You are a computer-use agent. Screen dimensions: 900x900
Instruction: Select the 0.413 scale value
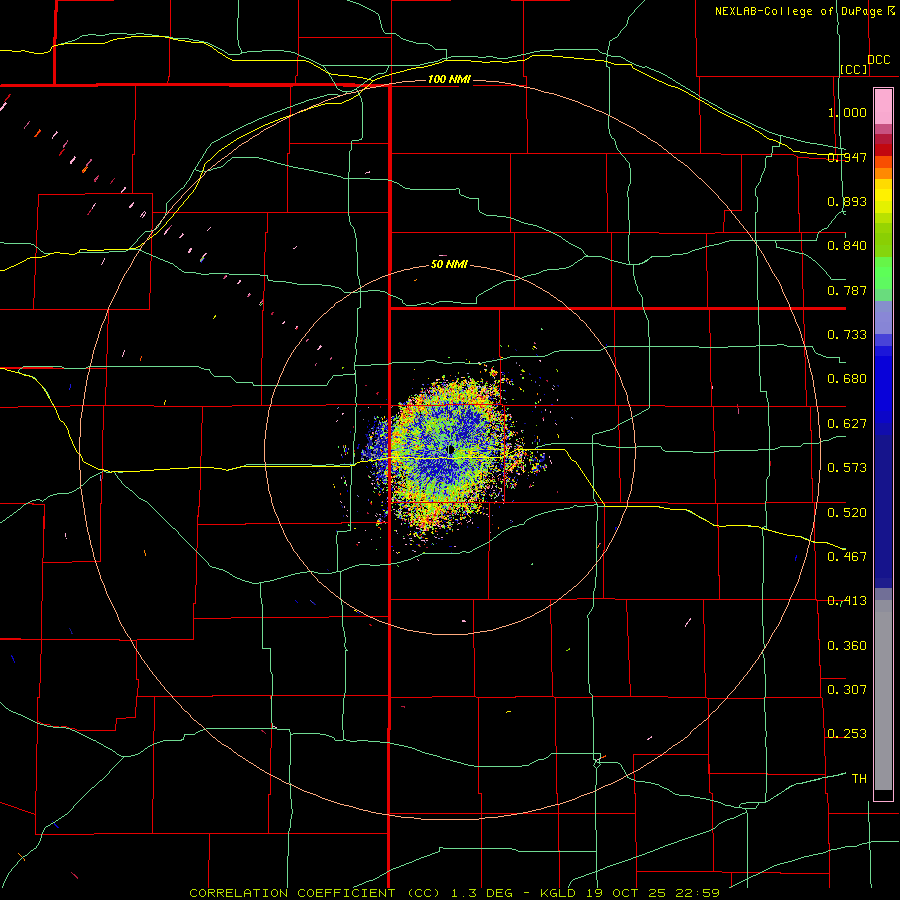[x=847, y=601]
